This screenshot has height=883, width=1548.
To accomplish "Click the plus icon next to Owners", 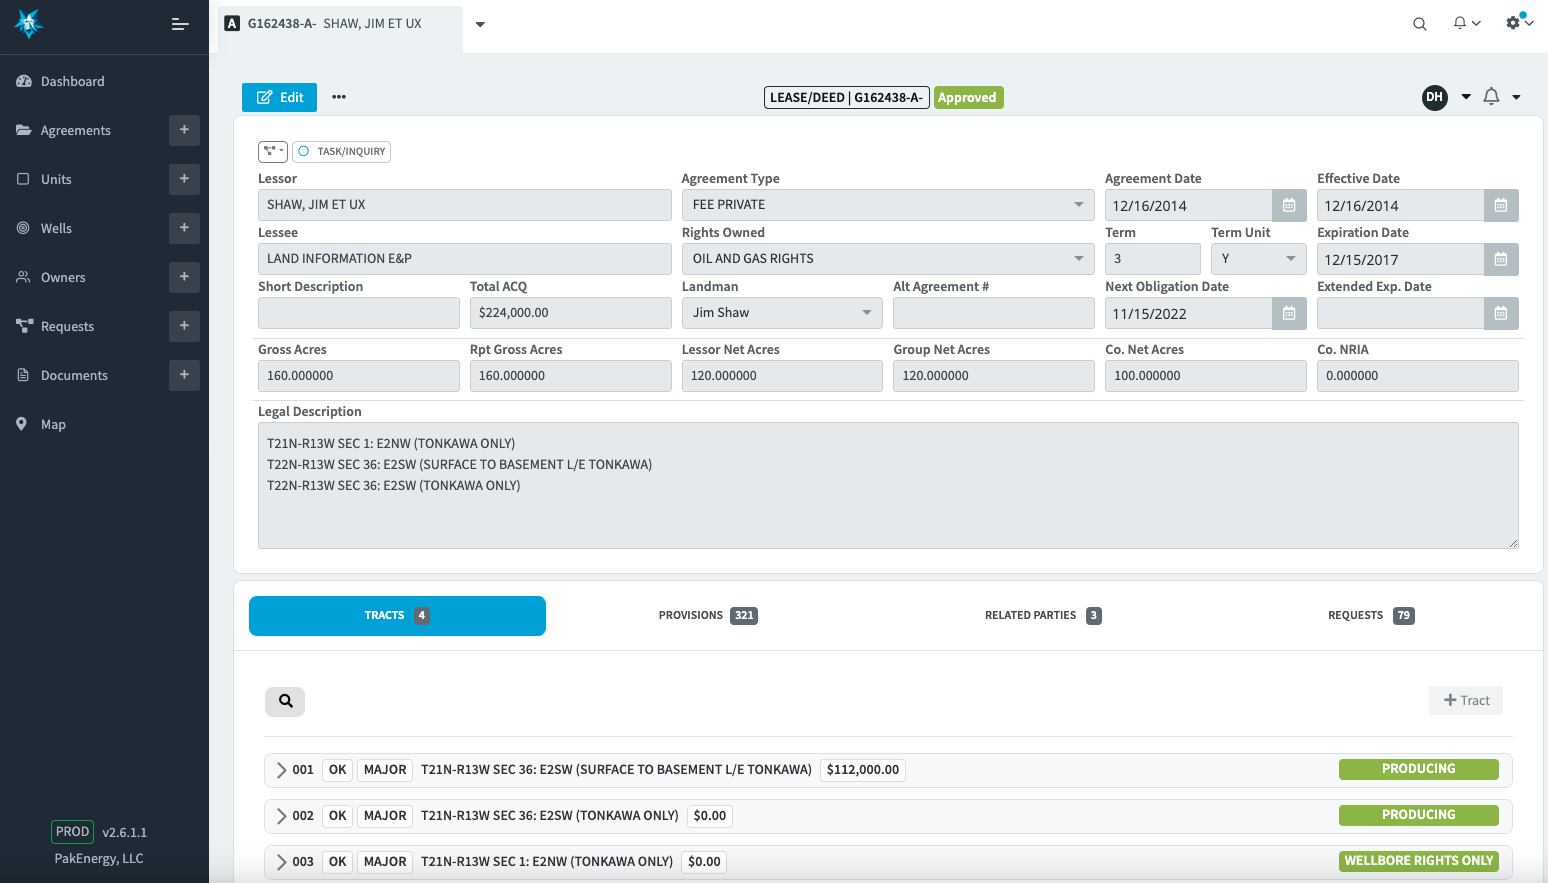I will tap(184, 277).
